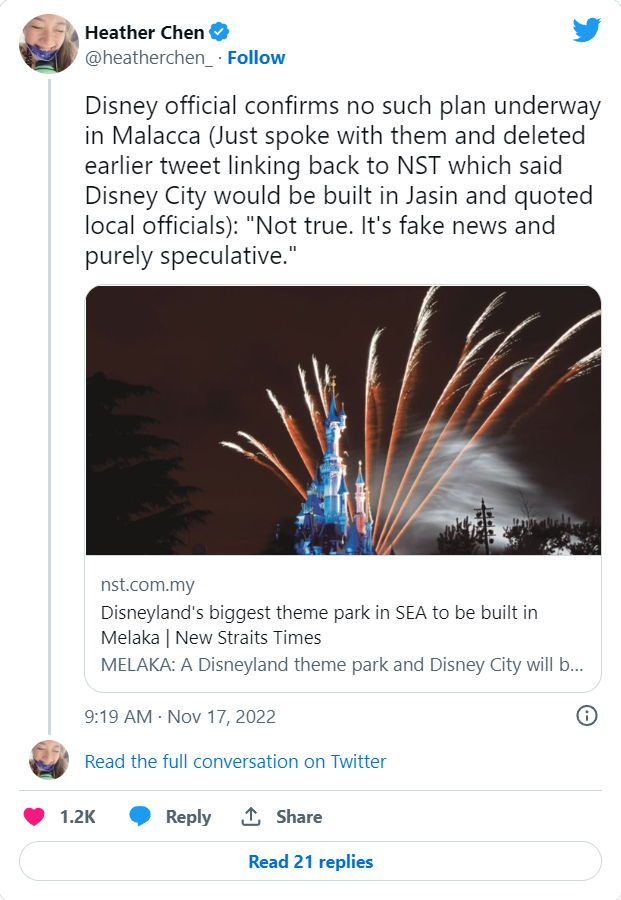Click the Reply text label
Image resolution: width=621 pixels, height=900 pixels.
188,816
